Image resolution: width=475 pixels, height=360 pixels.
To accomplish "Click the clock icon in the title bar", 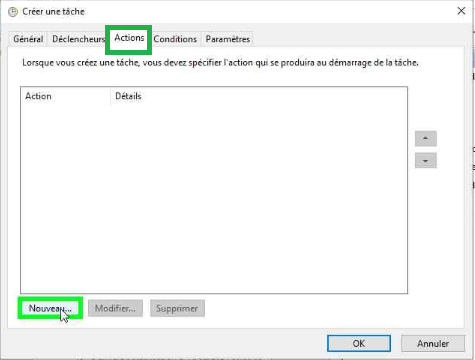I will point(13,12).
